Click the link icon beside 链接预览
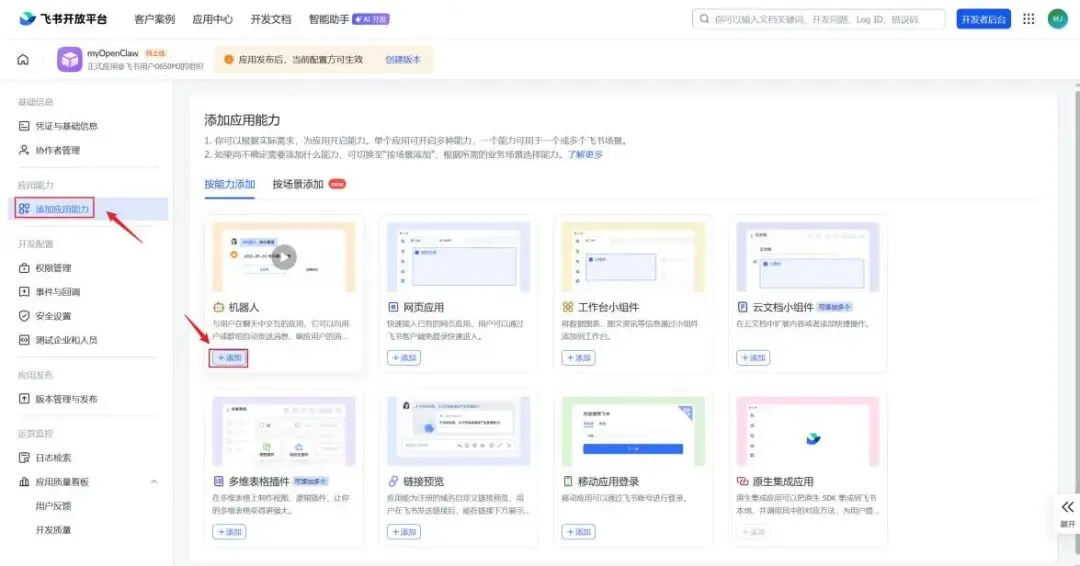 click(x=393, y=481)
